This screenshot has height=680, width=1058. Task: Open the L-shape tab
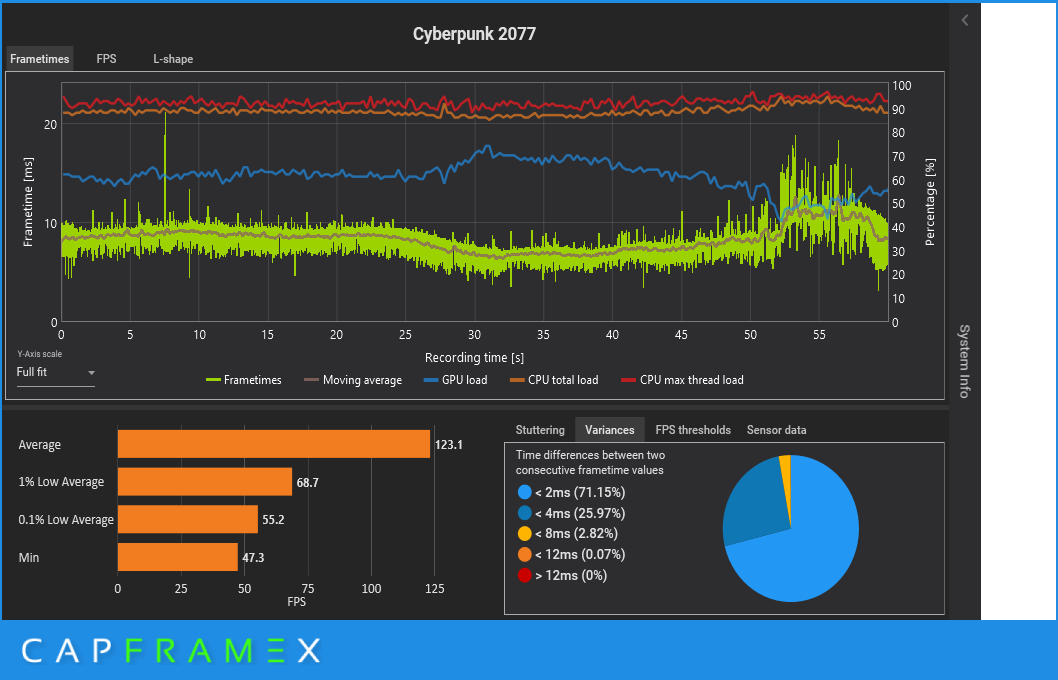[173, 59]
